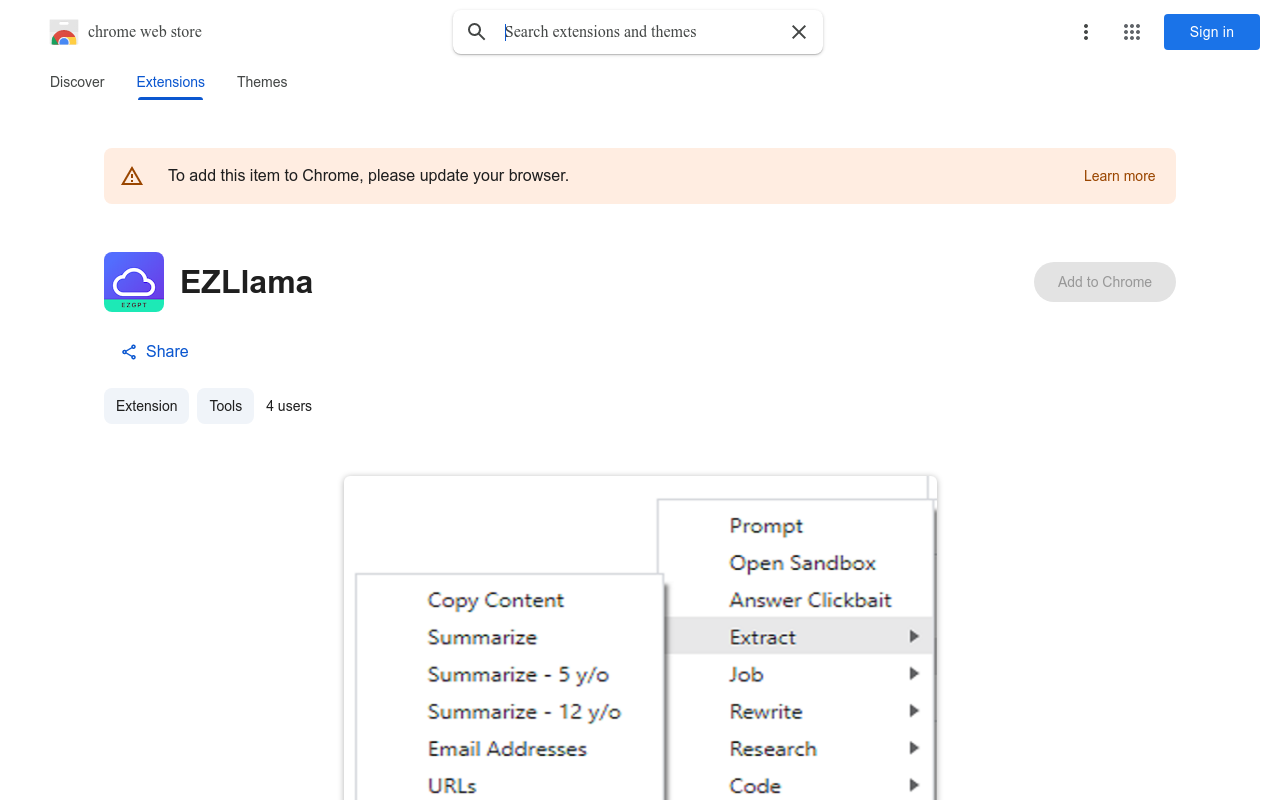Open the Google apps grid
The width and height of the screenshot is (1280, 800).
[x=1132, y=32]
